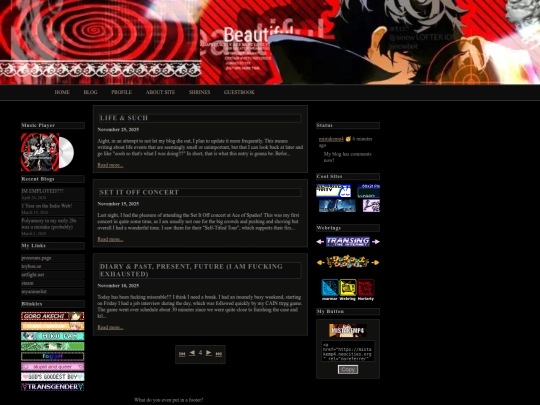
Task: Jump to the first blog page
Action: pyautogui.click(x=182, y=354)
